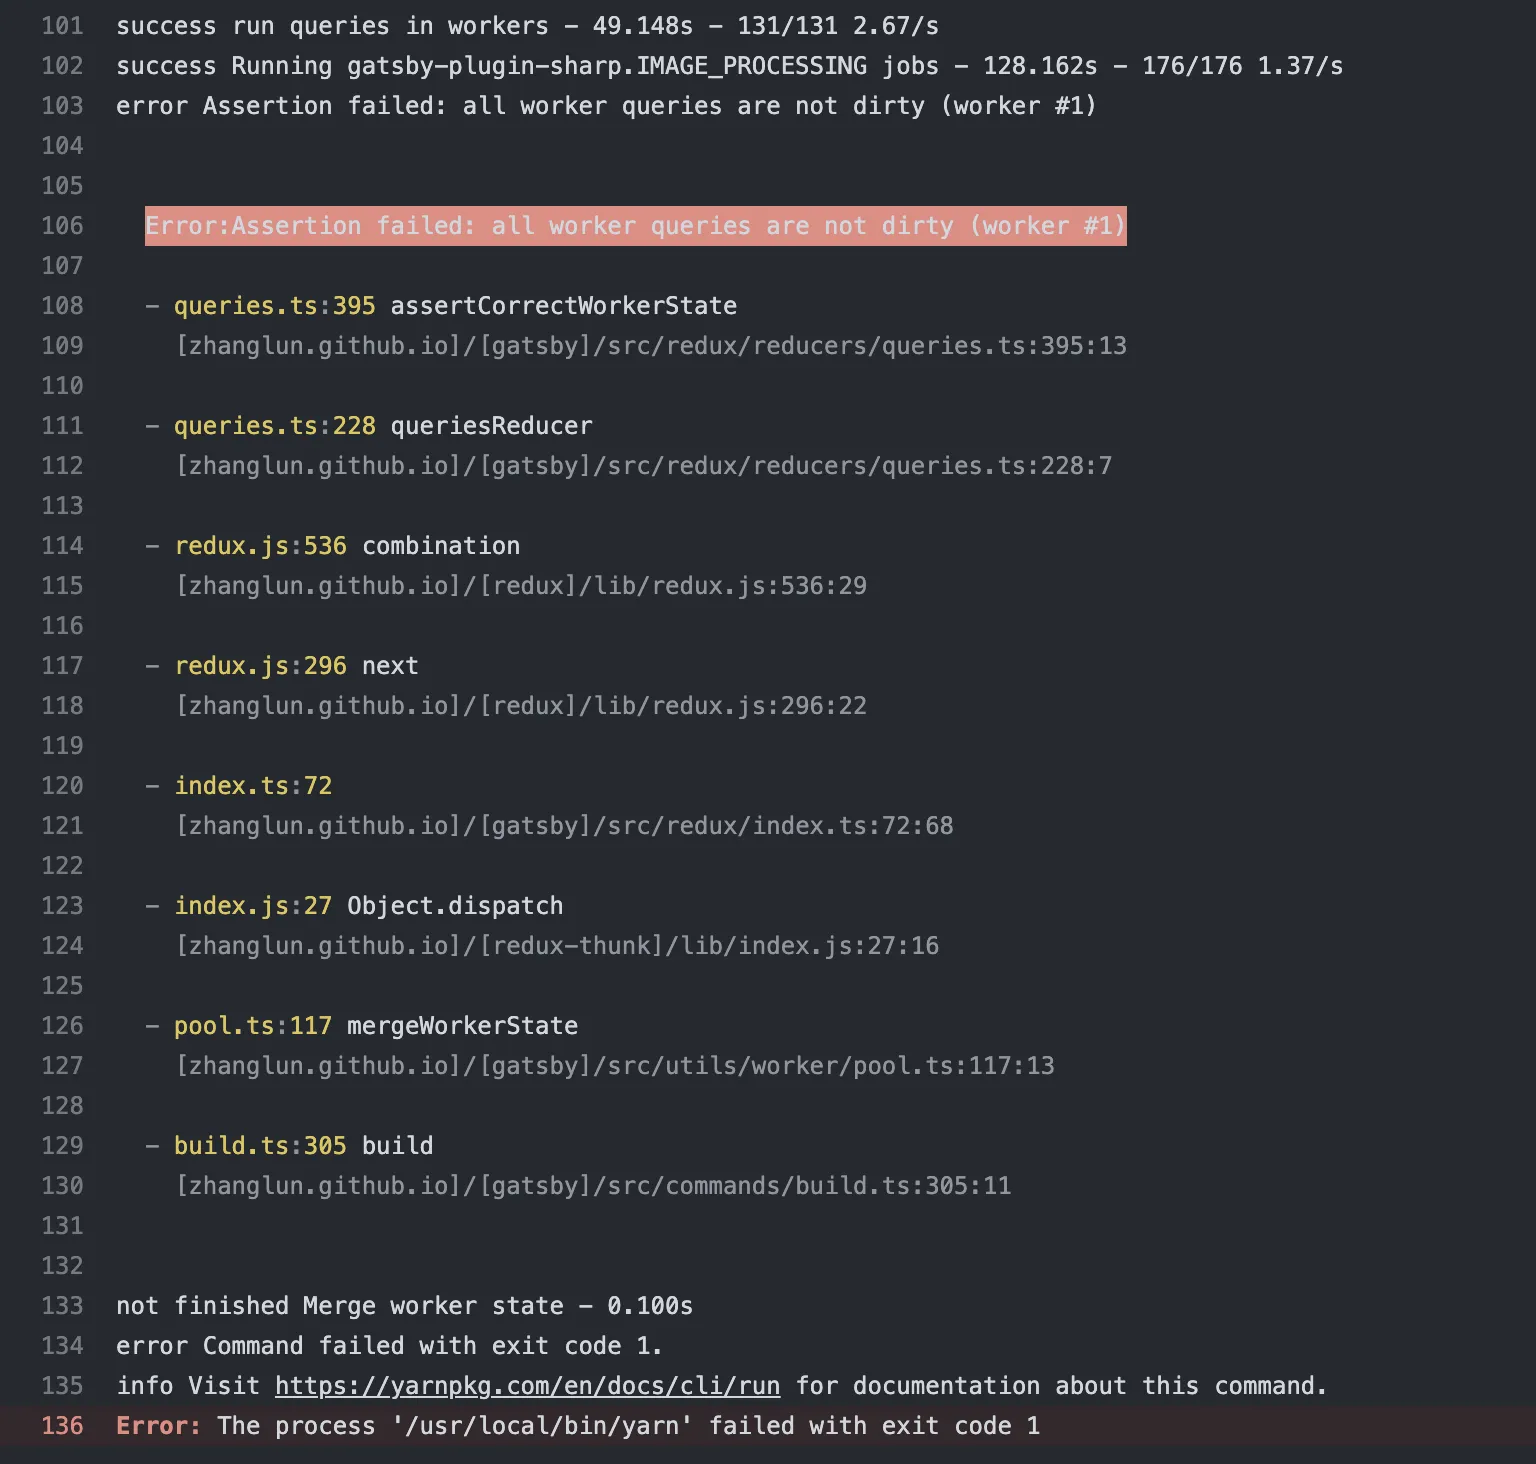The image size is (1536, 1464).
Task: Click 'index.ts:72' stack frame label
Action: (253, 786)
